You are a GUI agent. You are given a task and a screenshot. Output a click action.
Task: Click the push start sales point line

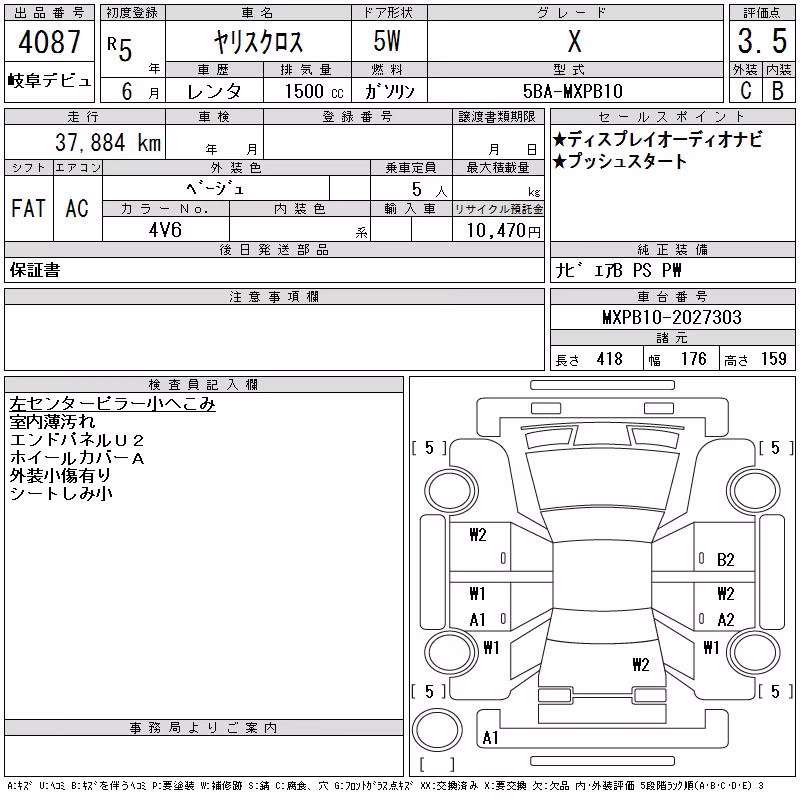620,161
